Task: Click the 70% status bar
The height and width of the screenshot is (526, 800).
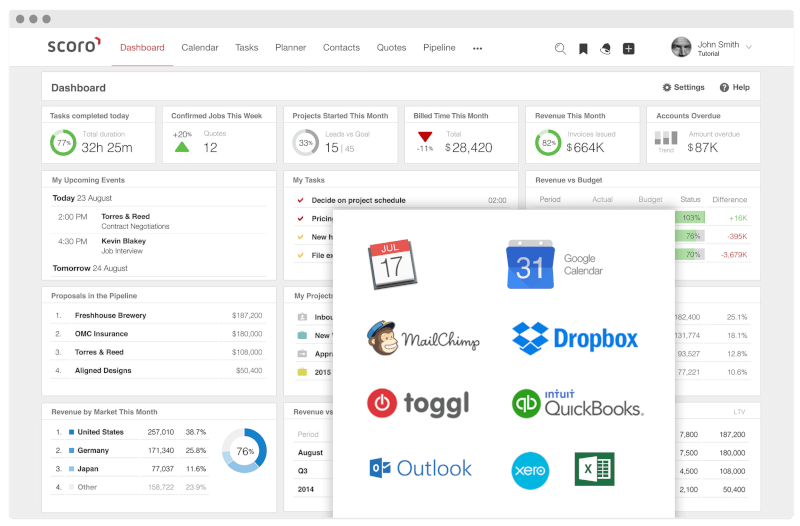Action: pyautogui.click(x=690, y=254)
